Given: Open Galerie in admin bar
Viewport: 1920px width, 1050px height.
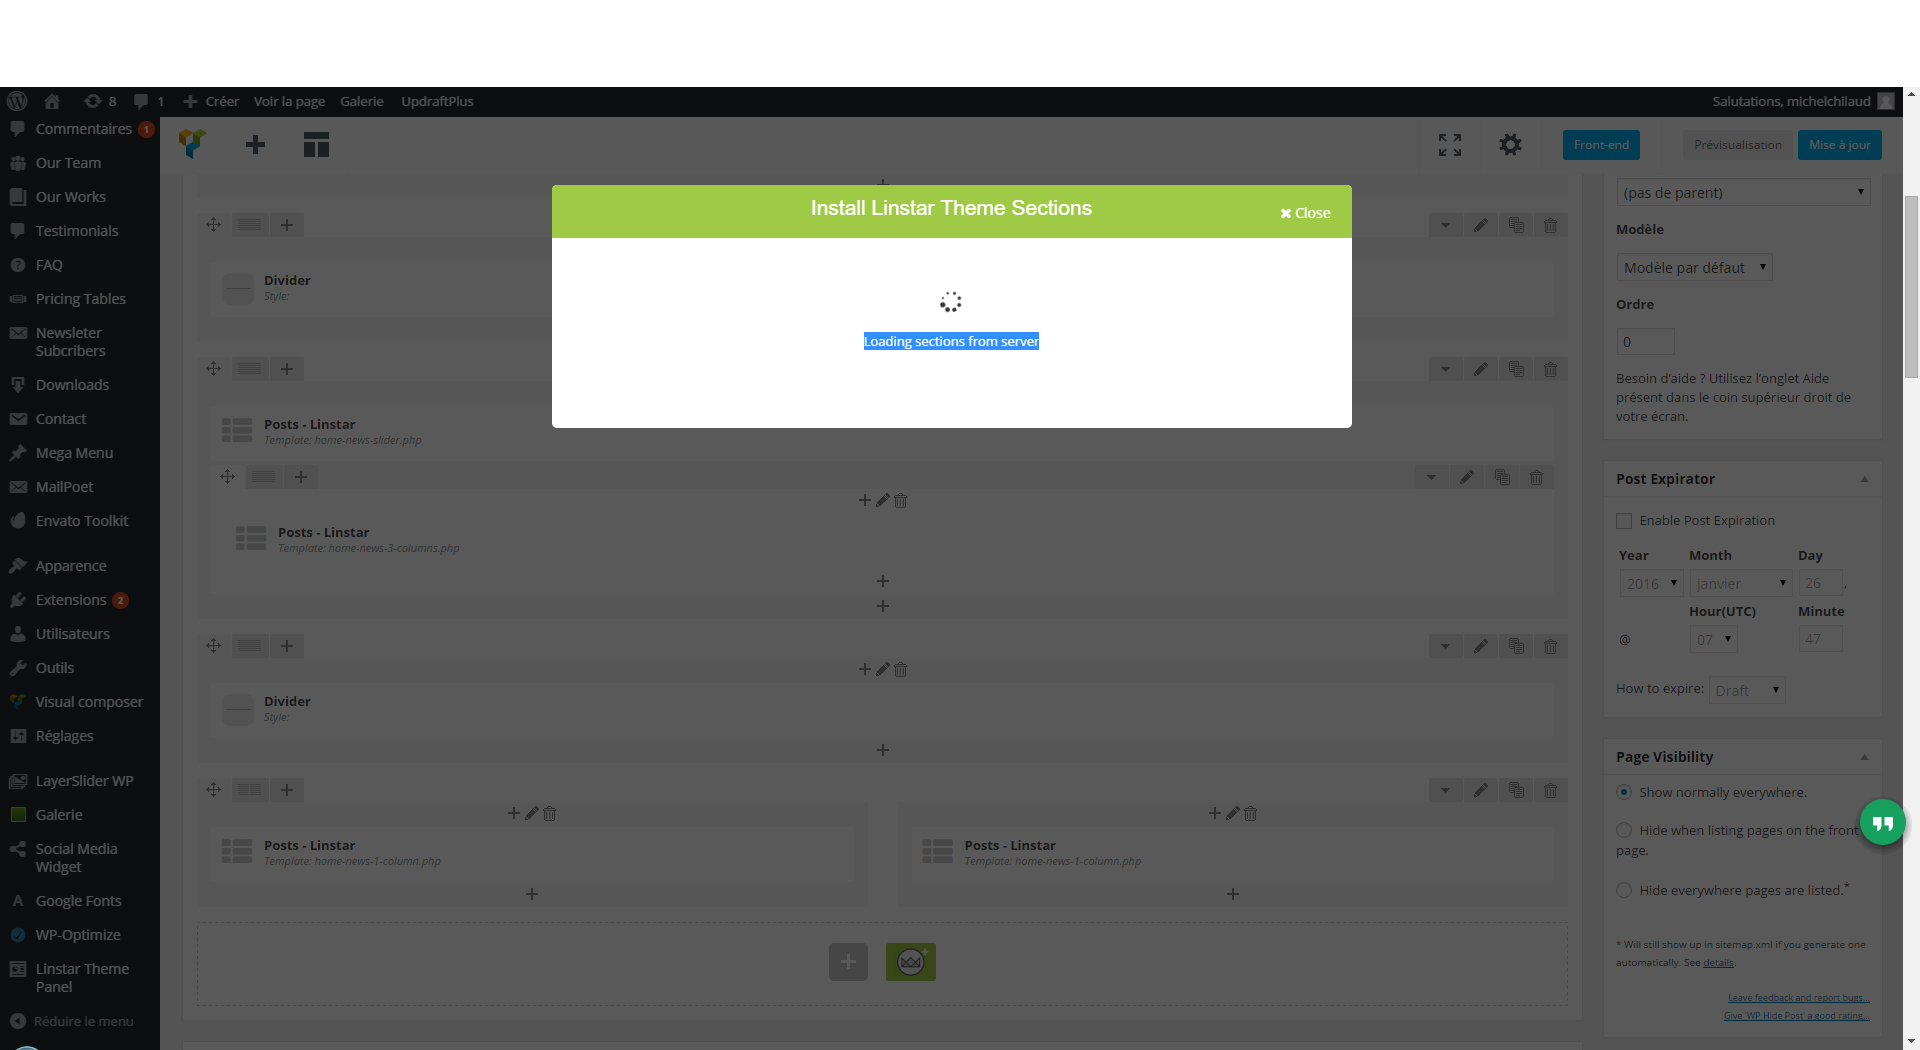Looking at the screenshot, I should [361, 101].
